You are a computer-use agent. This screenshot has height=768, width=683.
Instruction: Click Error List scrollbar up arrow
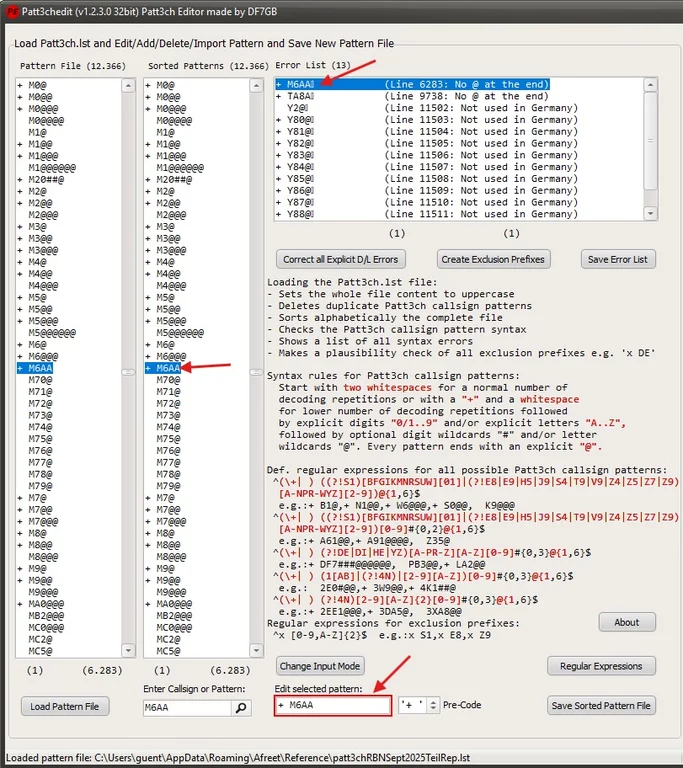click(x=650, y=85)
